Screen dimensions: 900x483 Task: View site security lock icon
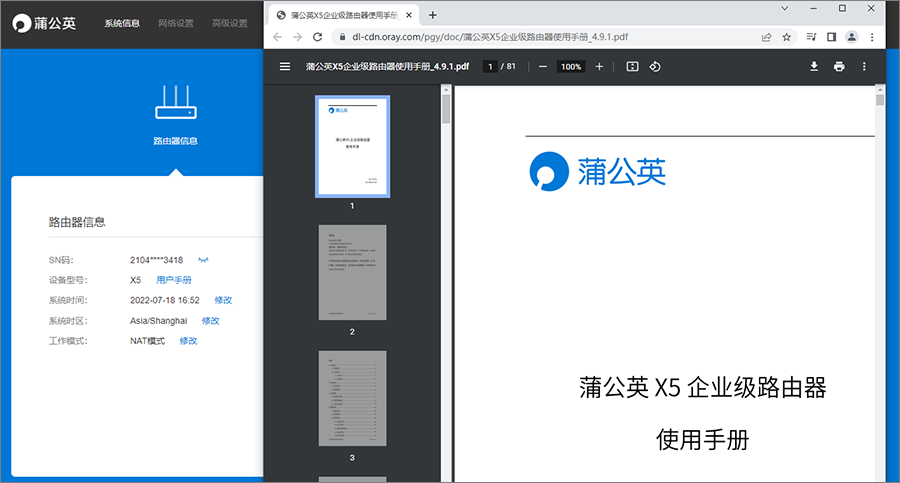(342, 37)
